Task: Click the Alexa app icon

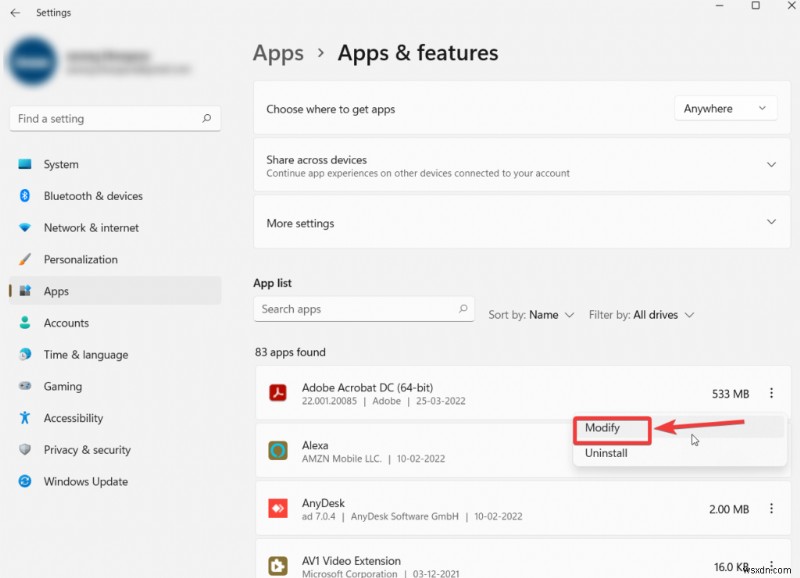Action: (278, 450)
